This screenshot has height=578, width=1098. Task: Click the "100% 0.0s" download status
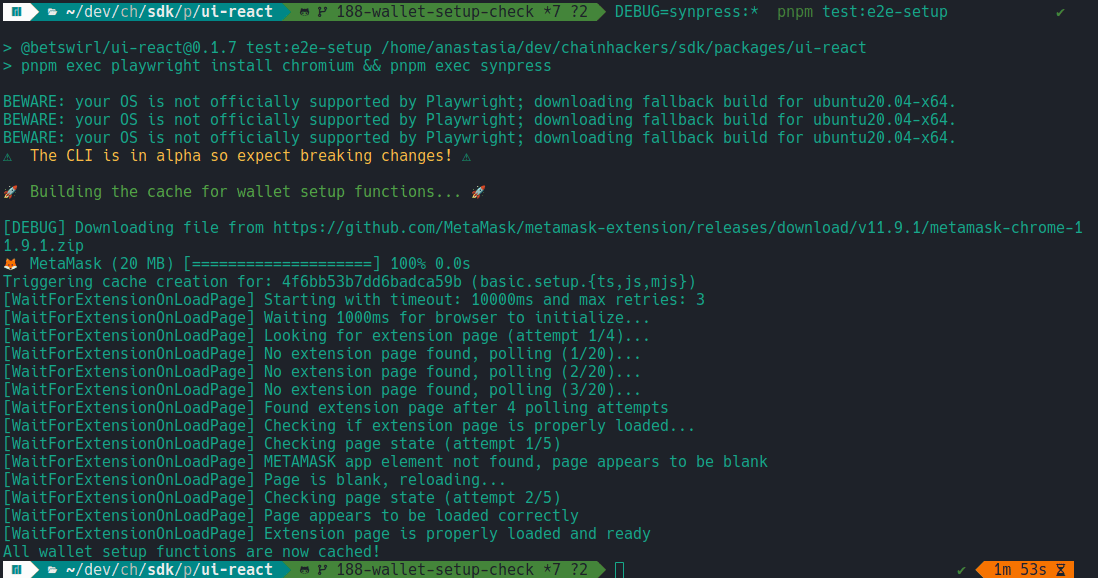(431, 264)
